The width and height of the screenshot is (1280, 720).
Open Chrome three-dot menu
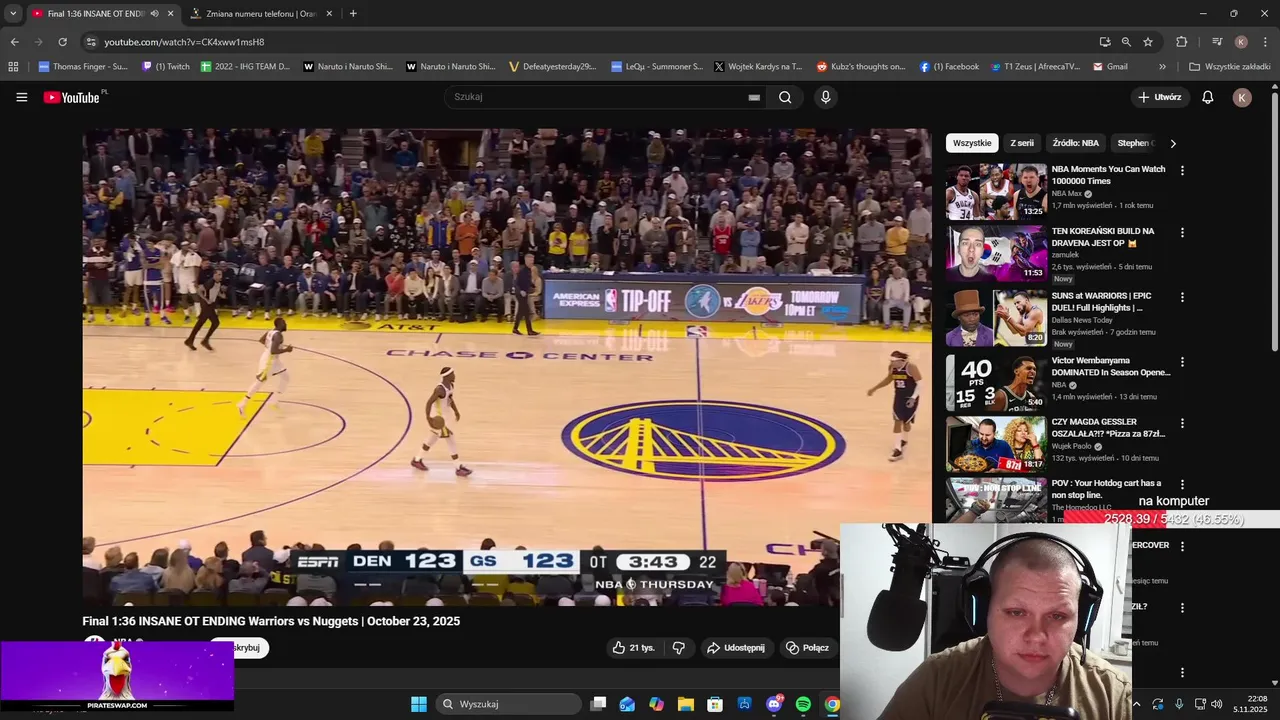1265,42
